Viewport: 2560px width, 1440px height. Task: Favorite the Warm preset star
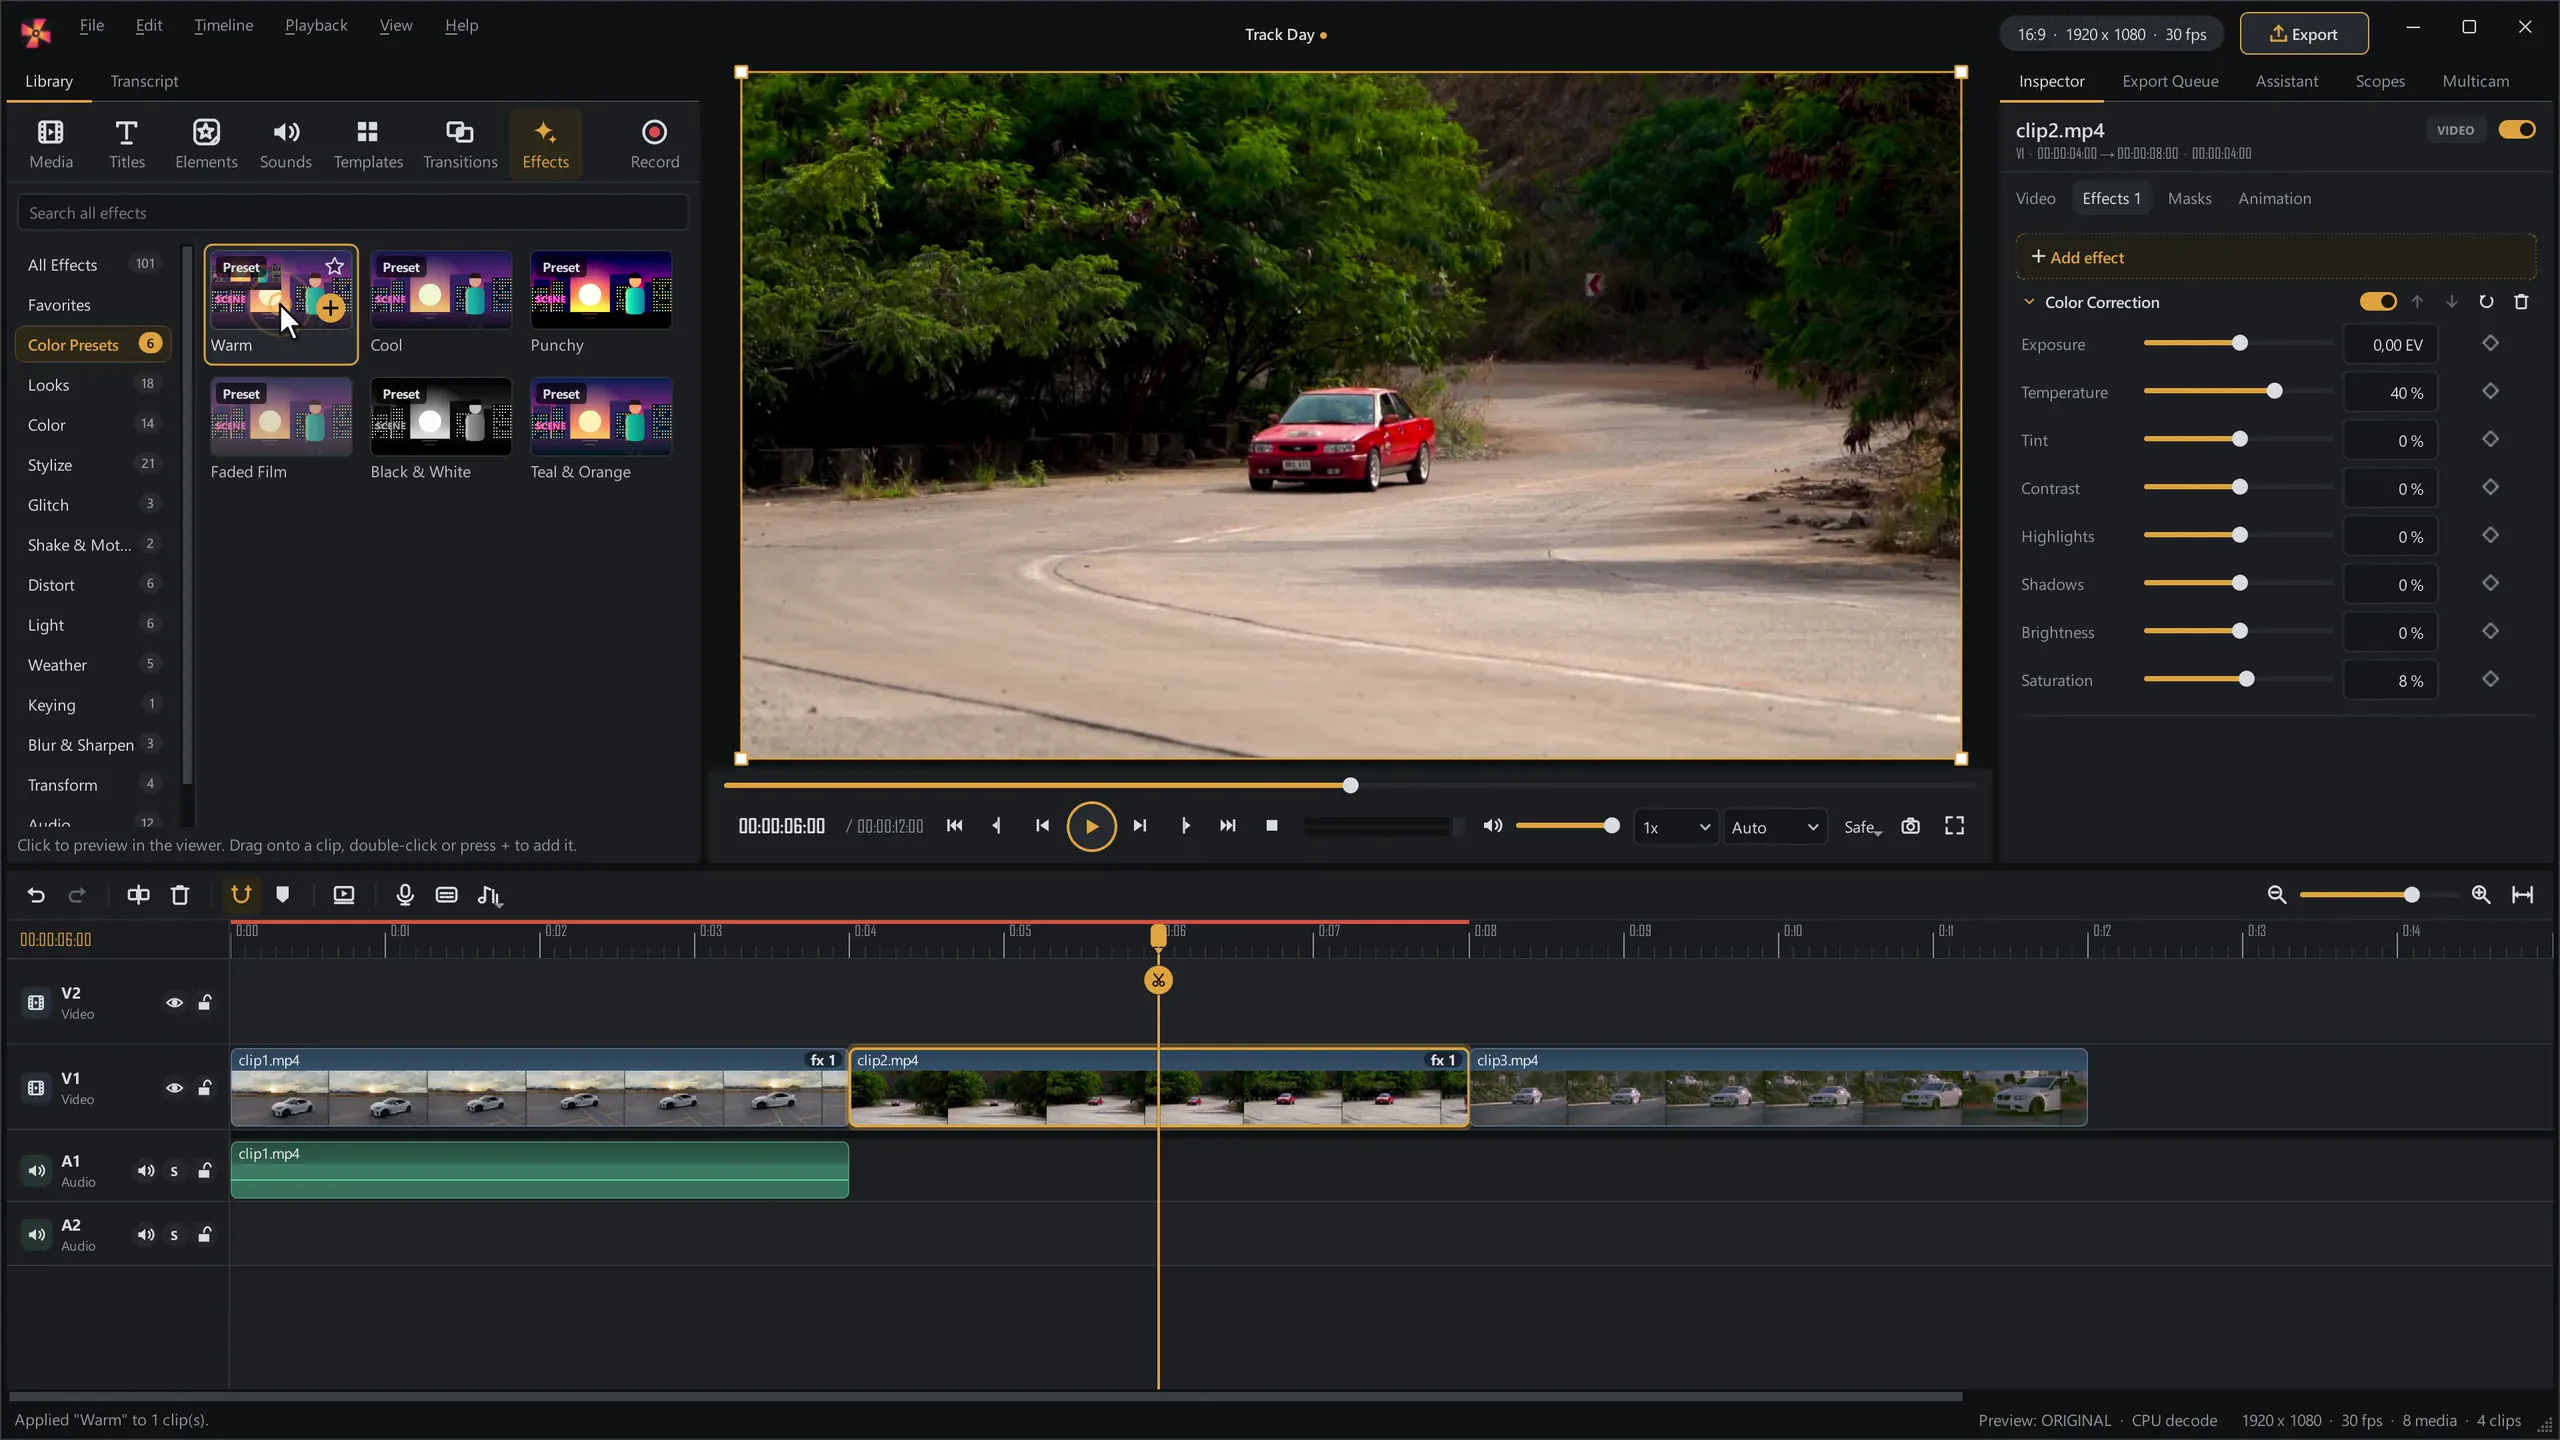pyautogui.click(x=335, y=266)
